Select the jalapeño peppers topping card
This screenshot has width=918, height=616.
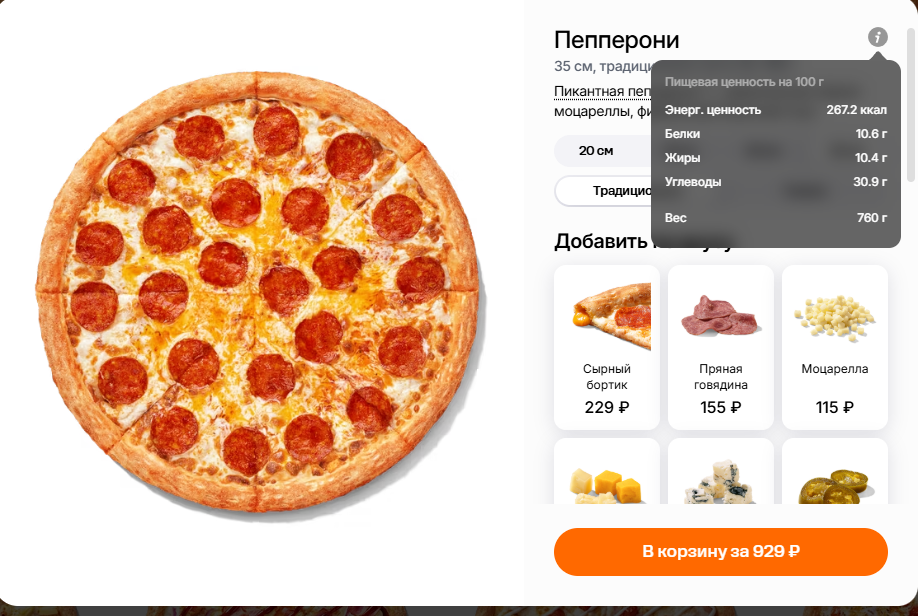coord(835,472)
